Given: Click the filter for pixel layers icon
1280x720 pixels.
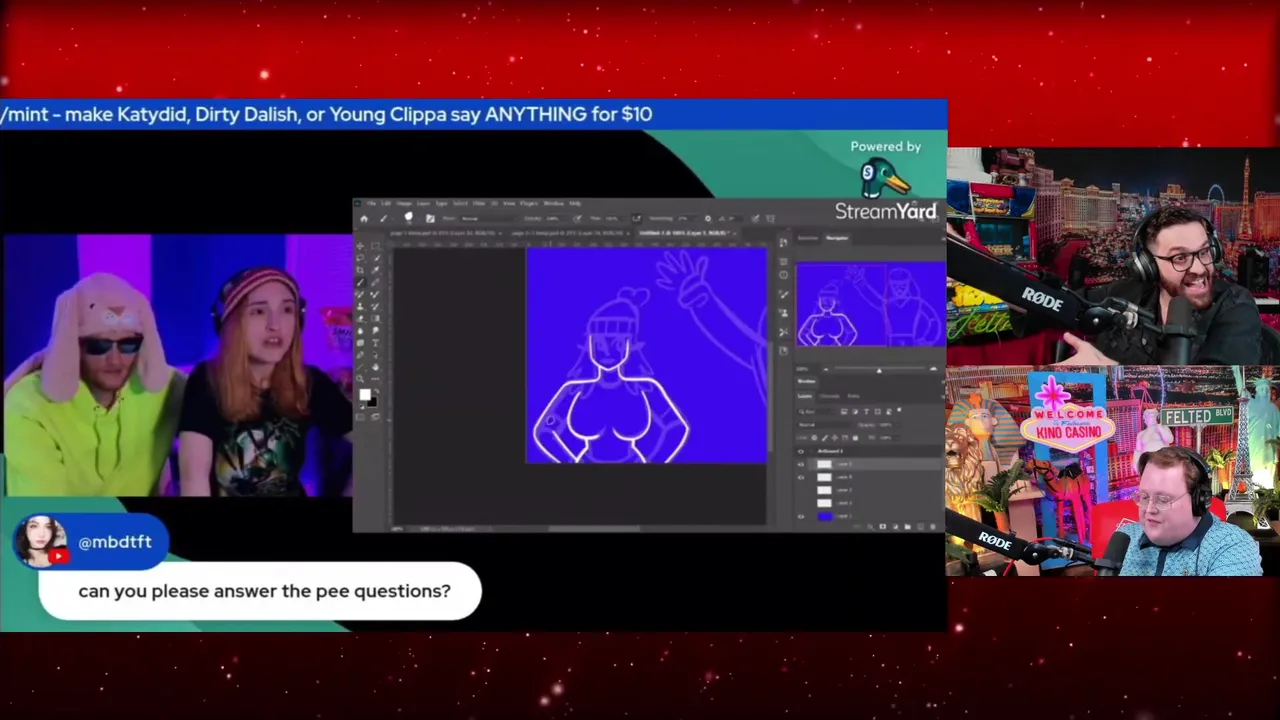Looking at the screenshot, I should [x=844, y=412].
